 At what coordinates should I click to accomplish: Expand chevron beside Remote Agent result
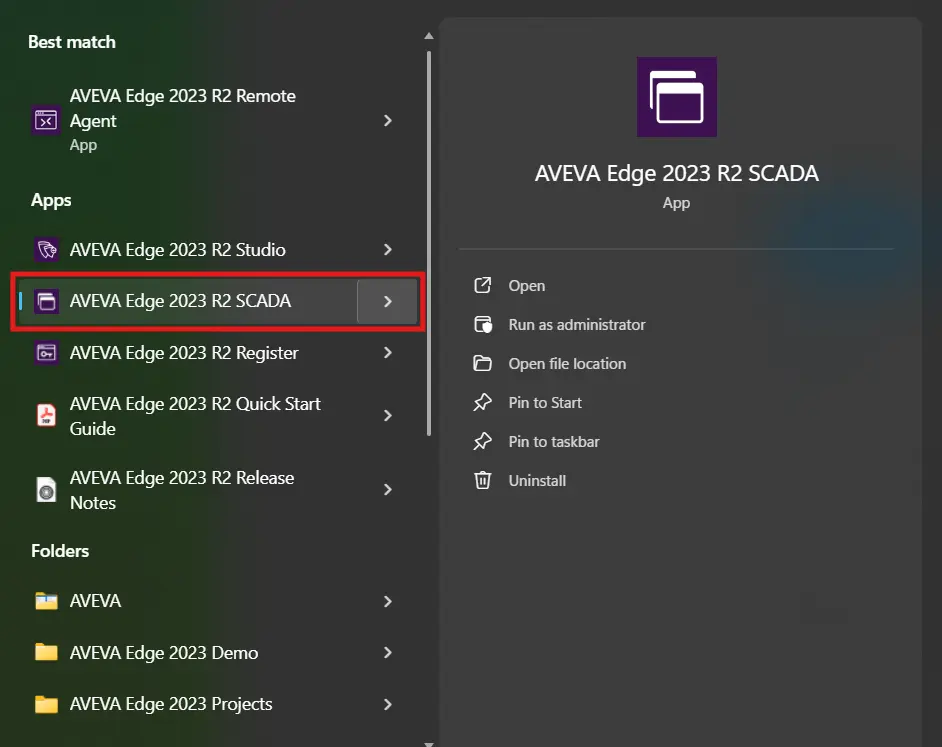click(388, 120)
